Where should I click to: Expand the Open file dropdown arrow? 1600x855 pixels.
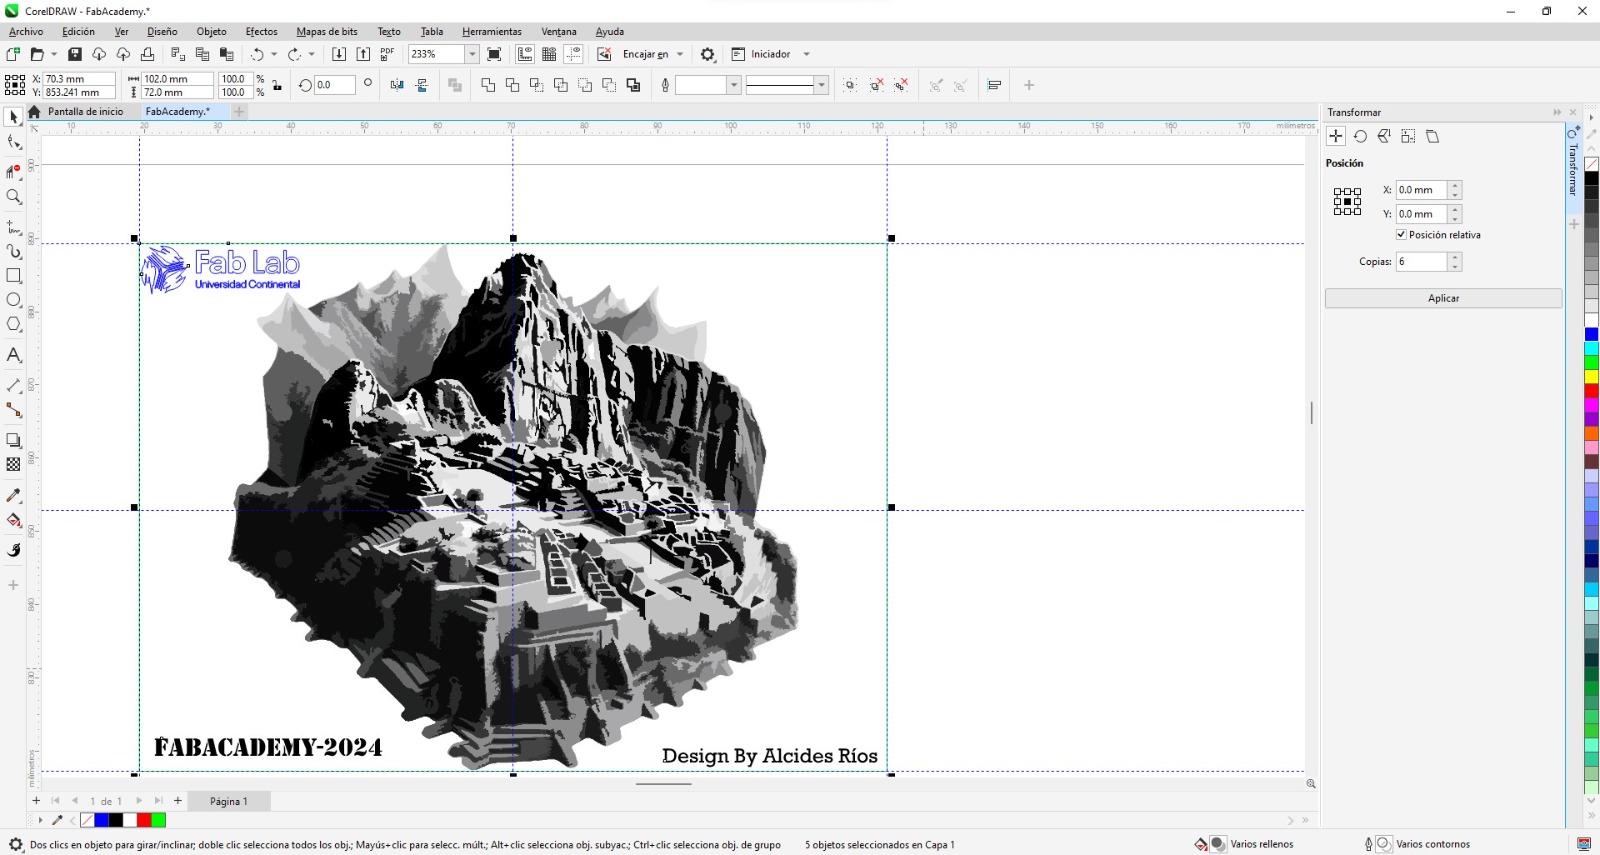click(x=53, y=54)
